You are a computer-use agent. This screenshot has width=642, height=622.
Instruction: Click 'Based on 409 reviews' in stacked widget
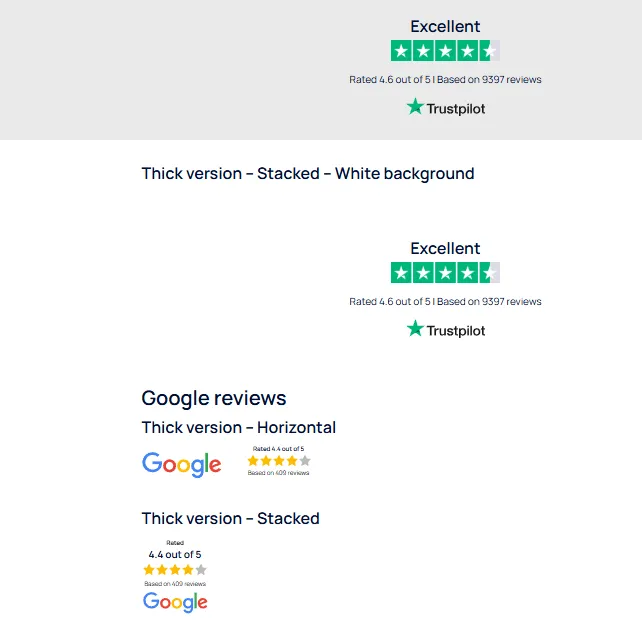coord(175,584)
